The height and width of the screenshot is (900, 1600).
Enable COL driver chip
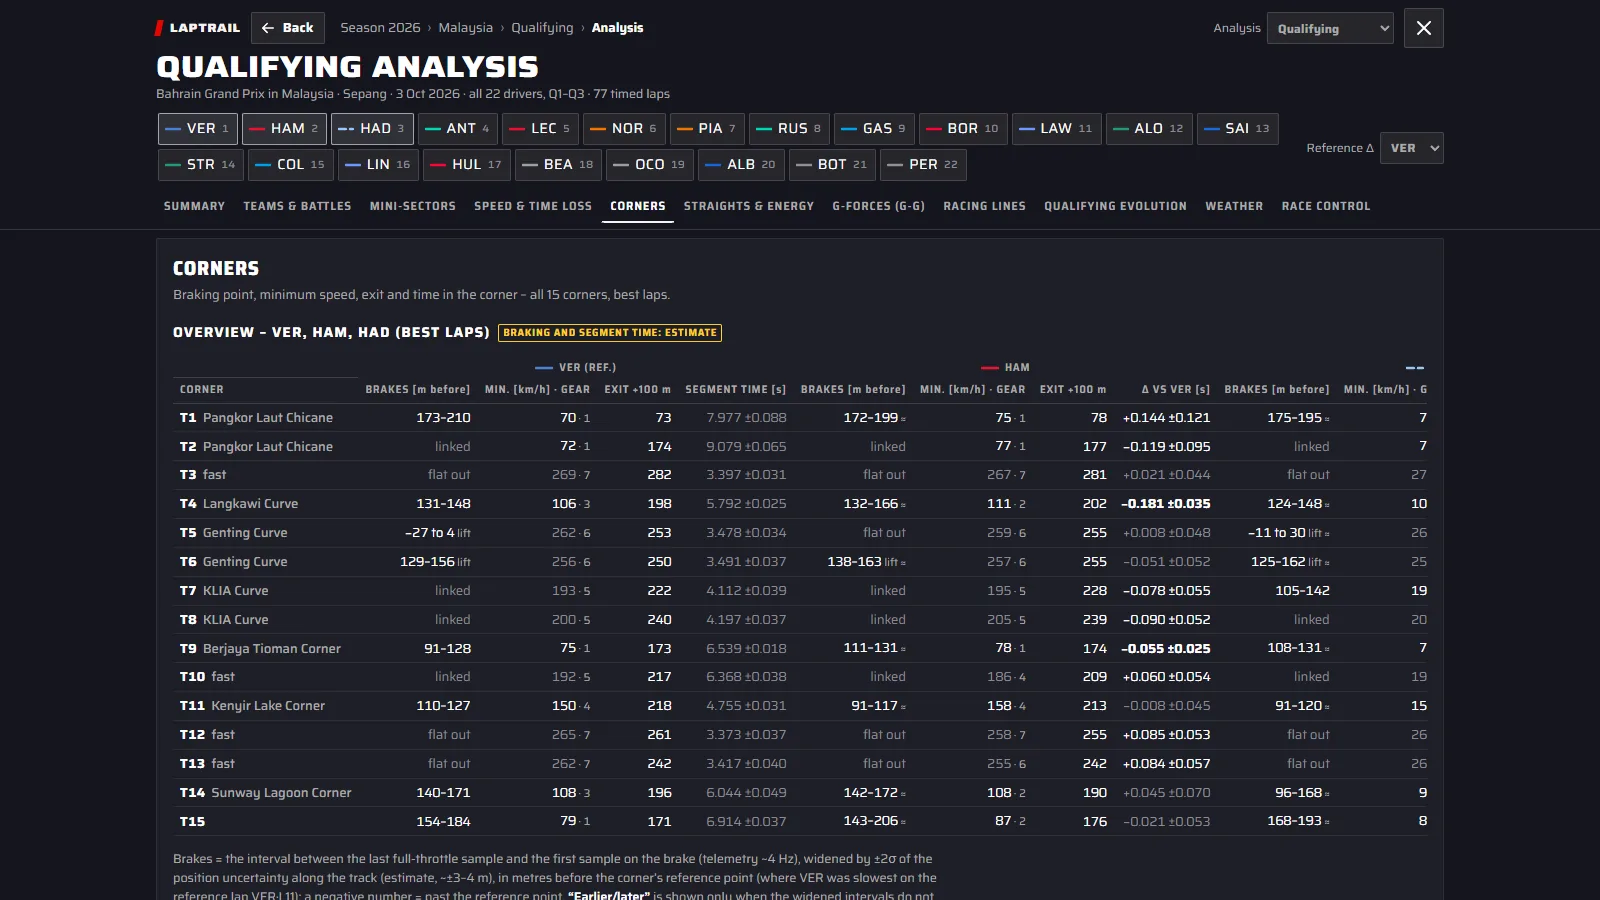click(291, 165)
